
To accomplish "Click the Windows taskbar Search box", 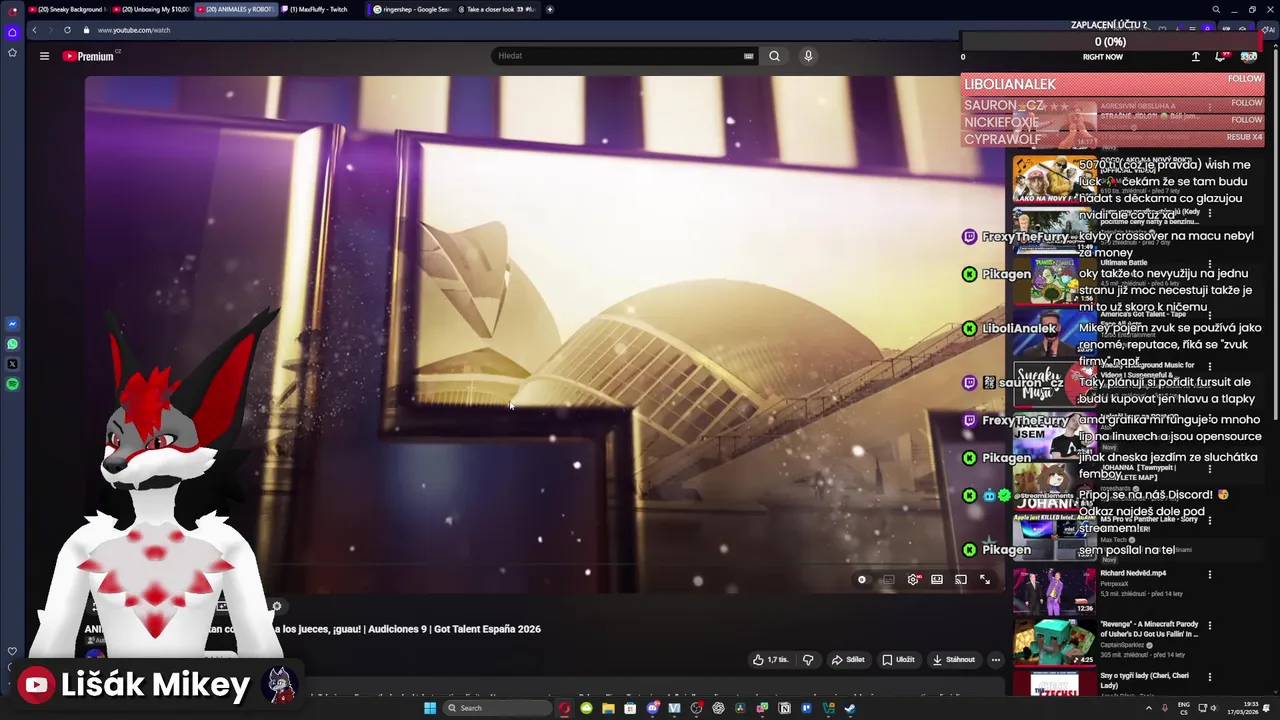I will [497, 708].
